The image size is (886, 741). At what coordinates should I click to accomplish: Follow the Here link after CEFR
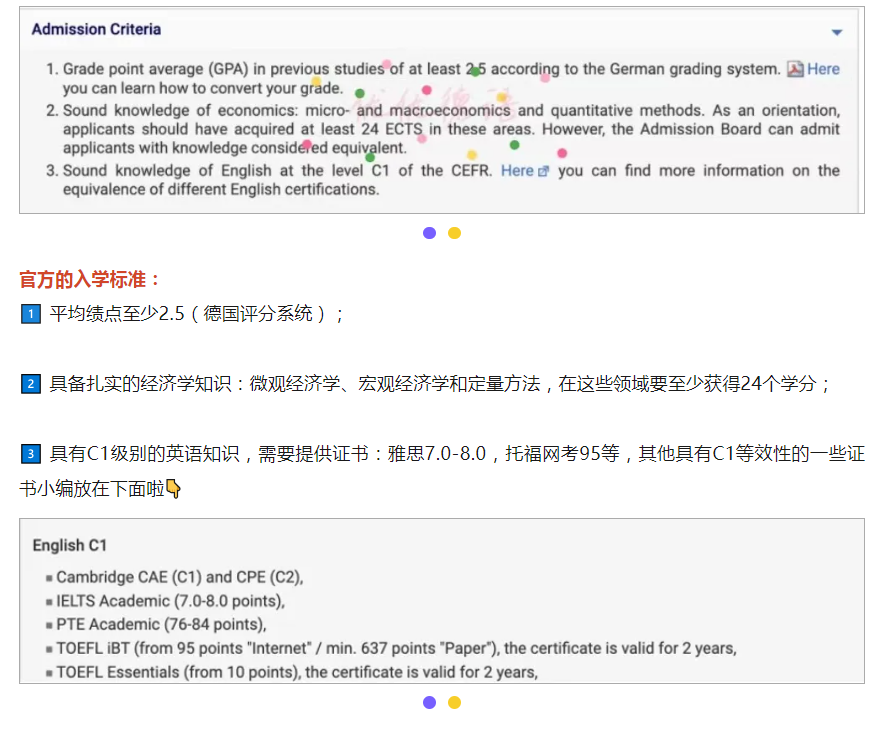(517, 171)
